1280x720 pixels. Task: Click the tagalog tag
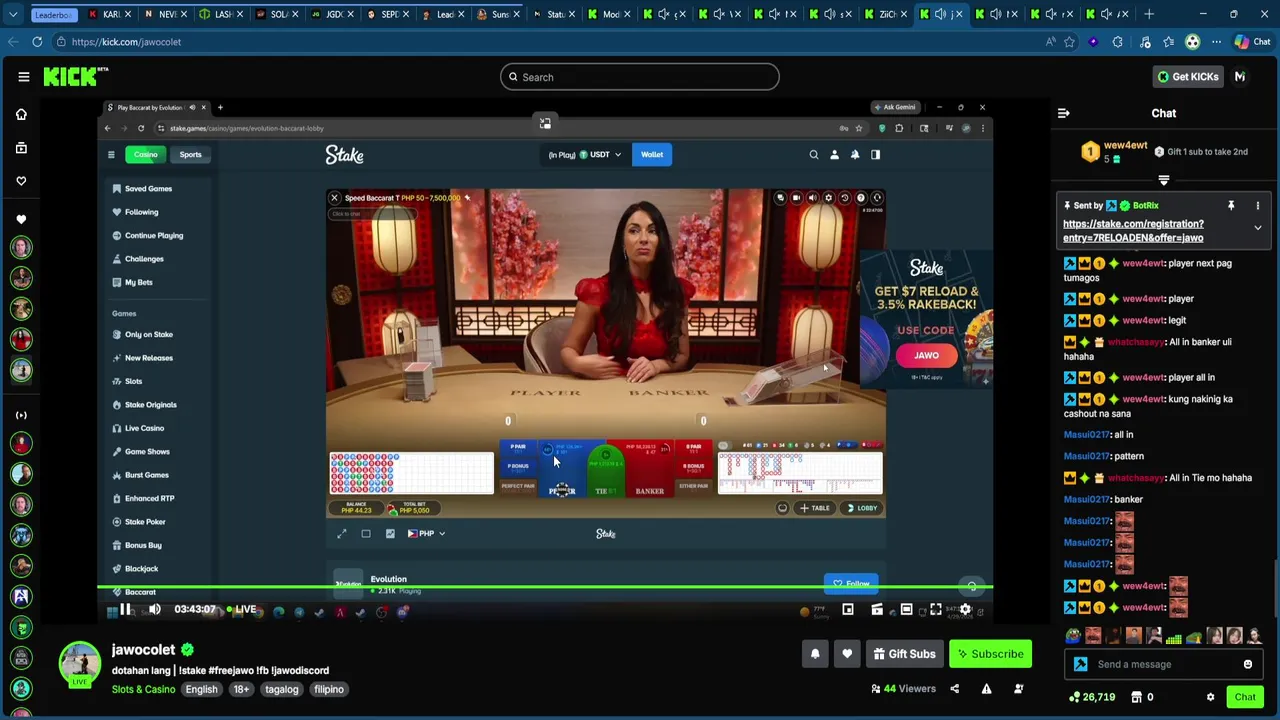click(x=282, y=689)
